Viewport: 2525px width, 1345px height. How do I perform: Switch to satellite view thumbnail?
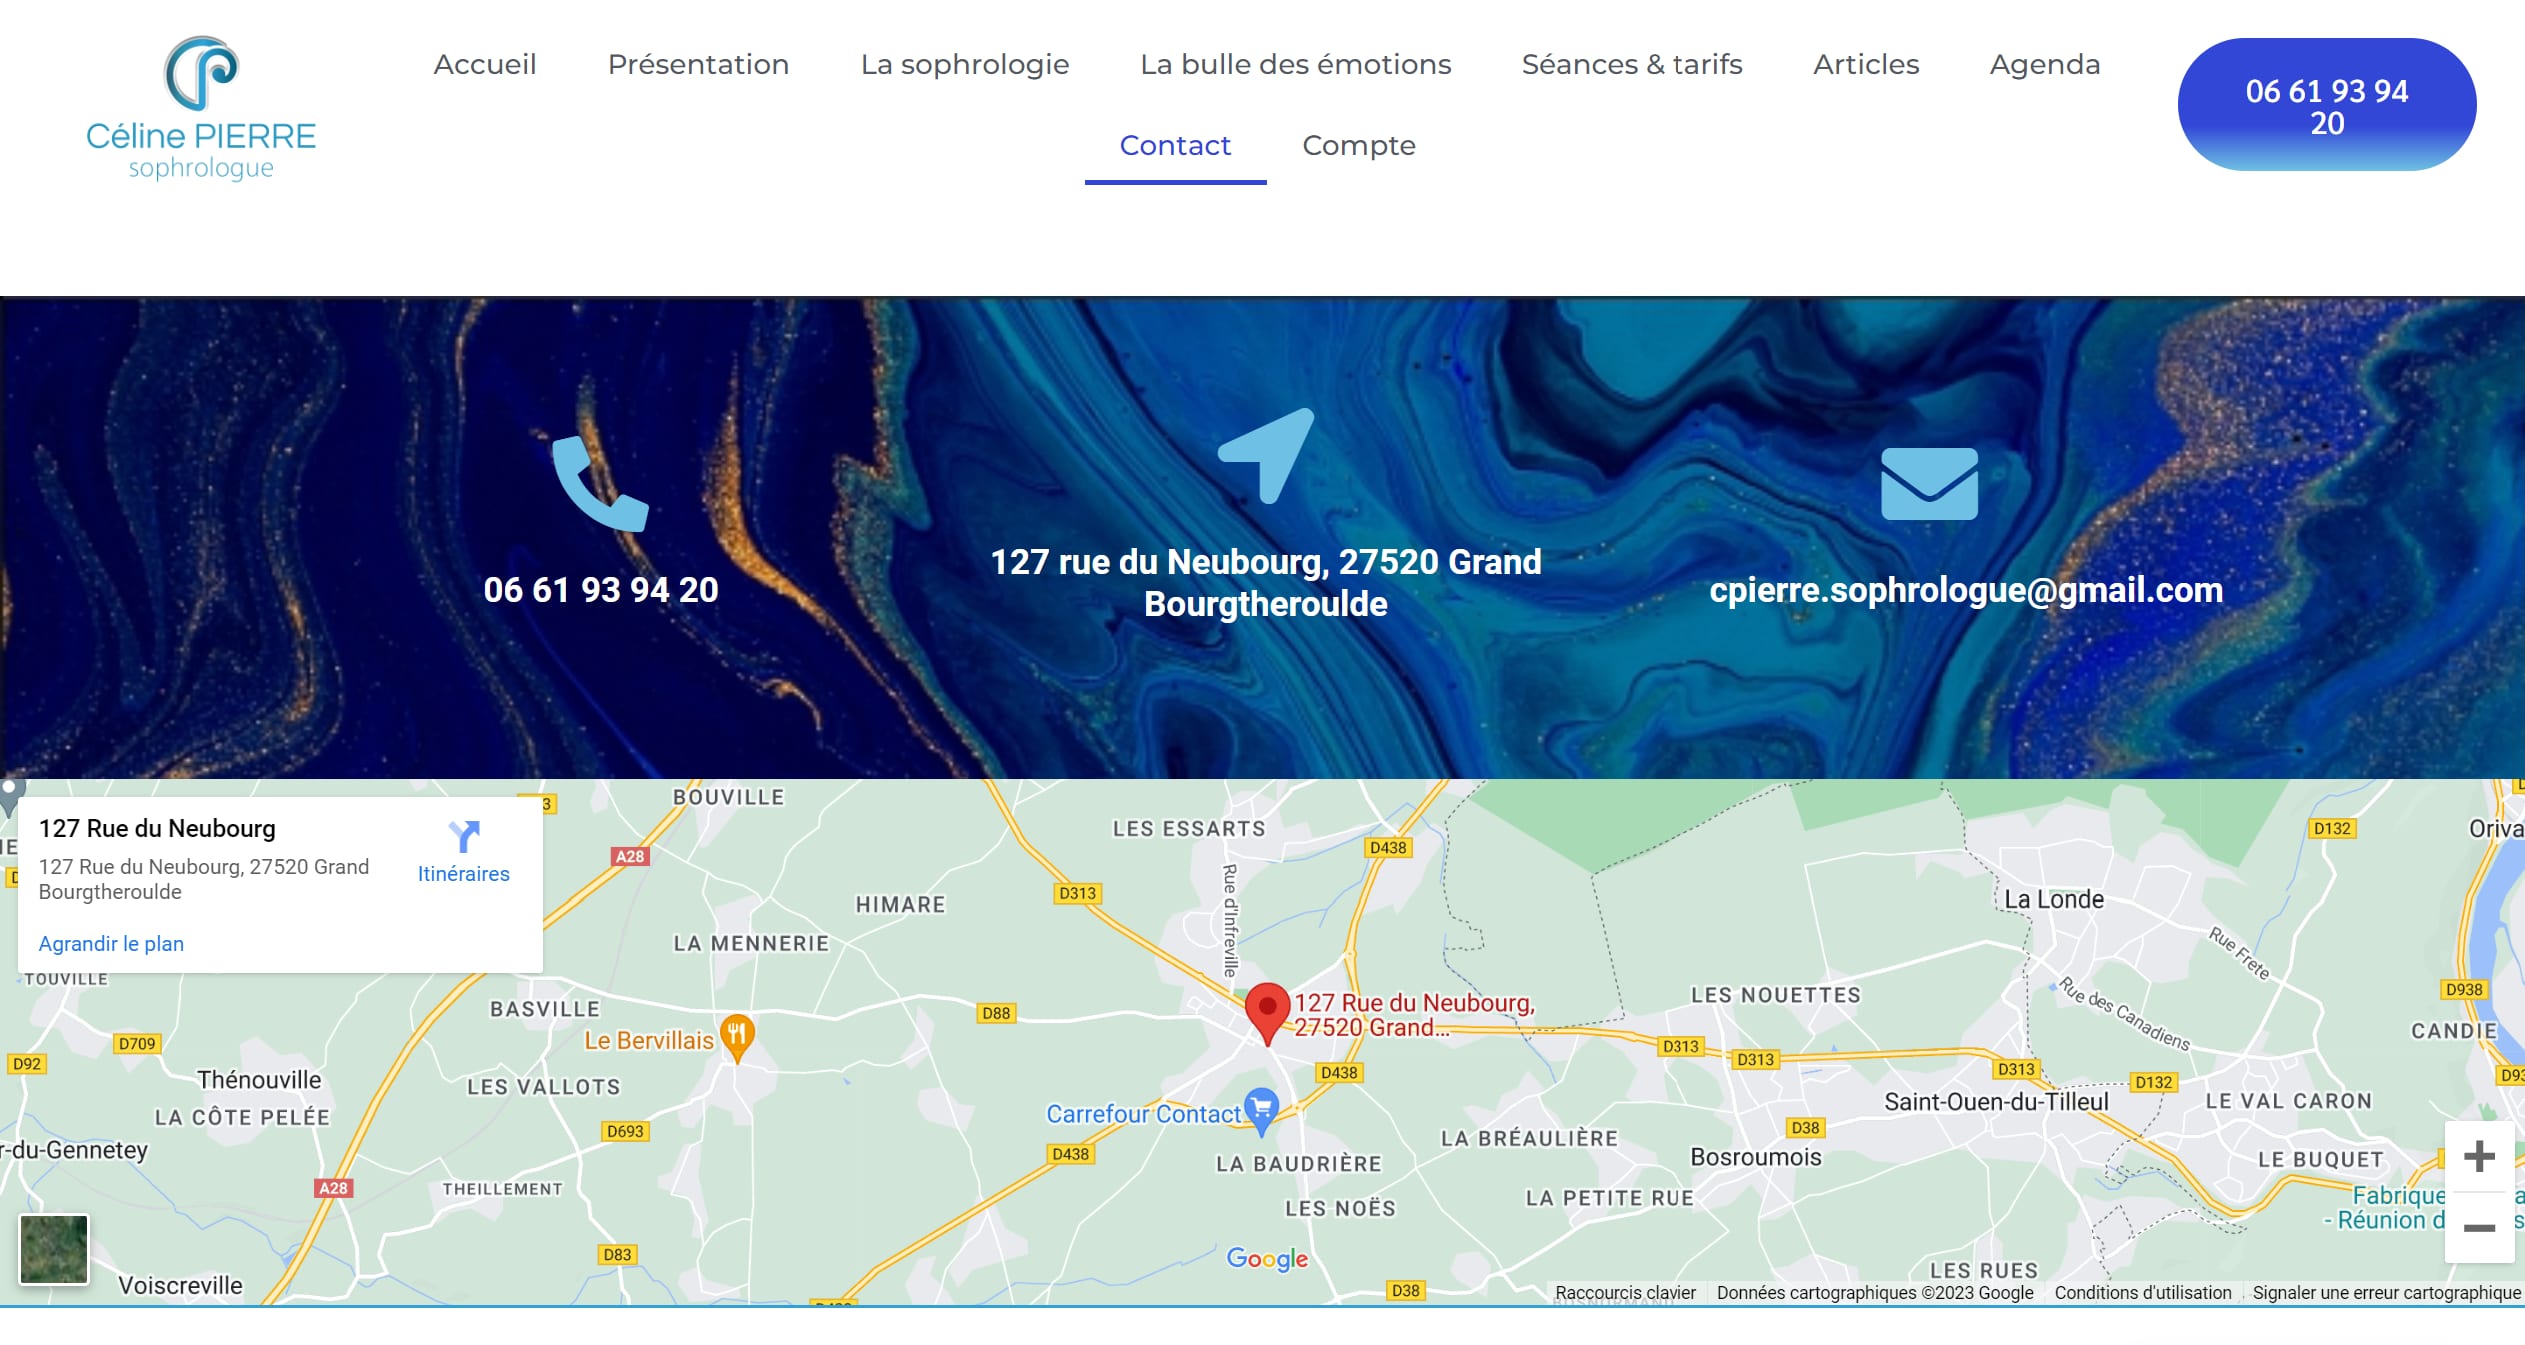click(x=54, y=1248)
